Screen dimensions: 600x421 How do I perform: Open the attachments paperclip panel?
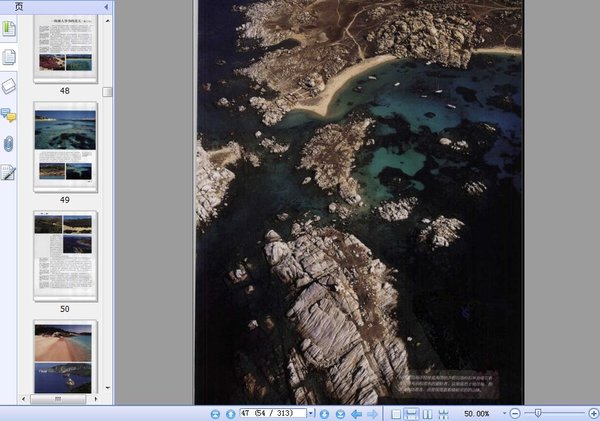9,143
